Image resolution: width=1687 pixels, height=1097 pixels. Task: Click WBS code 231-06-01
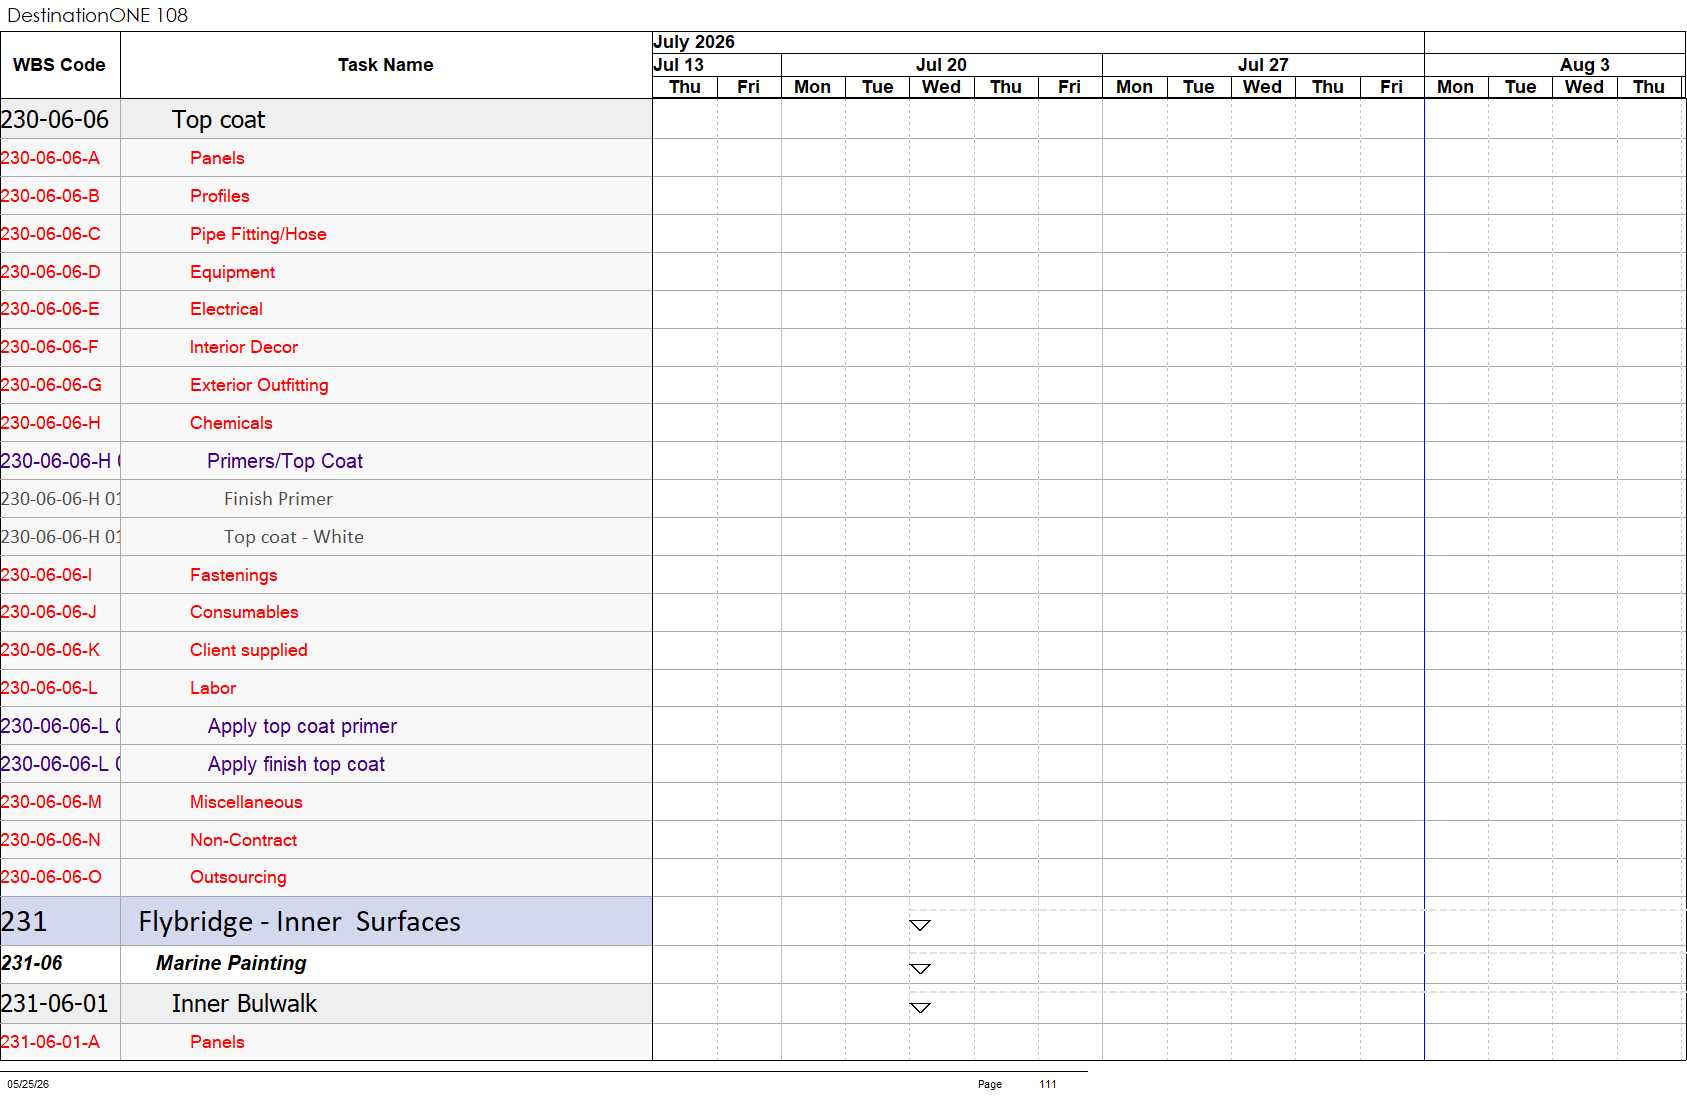click(55, 1004)
